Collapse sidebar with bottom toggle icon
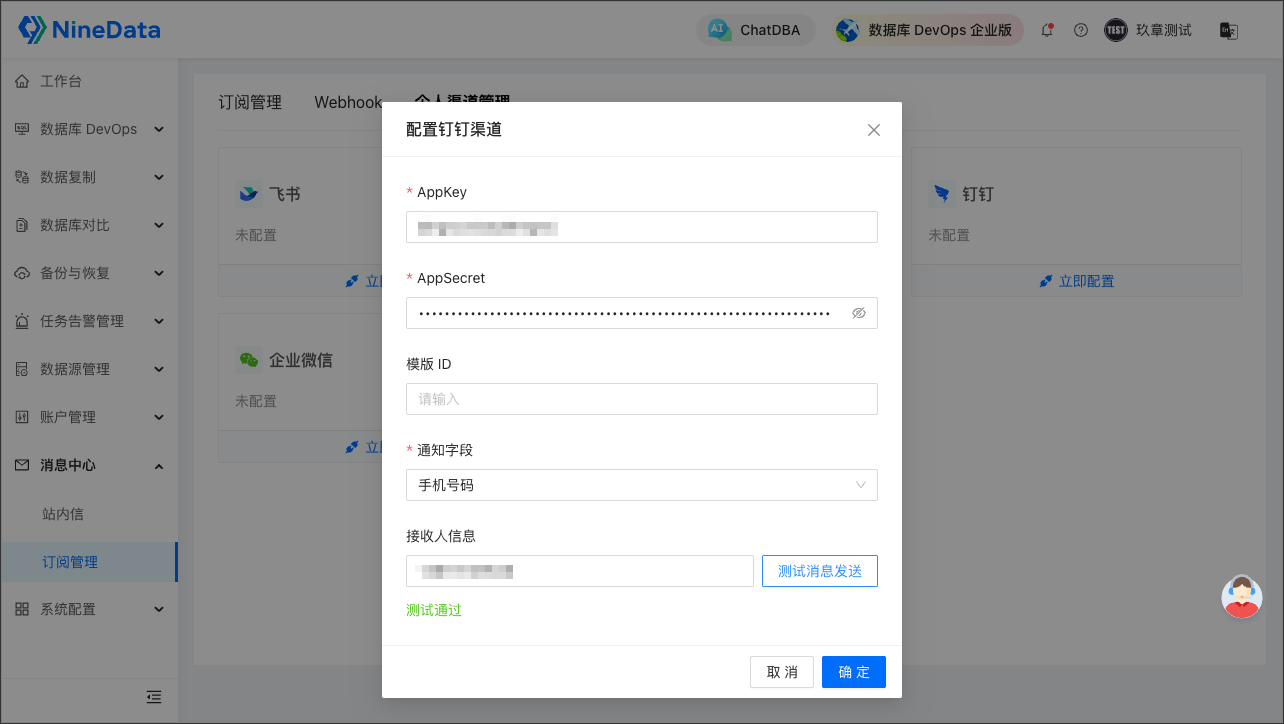Screen dimensions: 1284x724 pyautogui.click(x=154, y=697)
